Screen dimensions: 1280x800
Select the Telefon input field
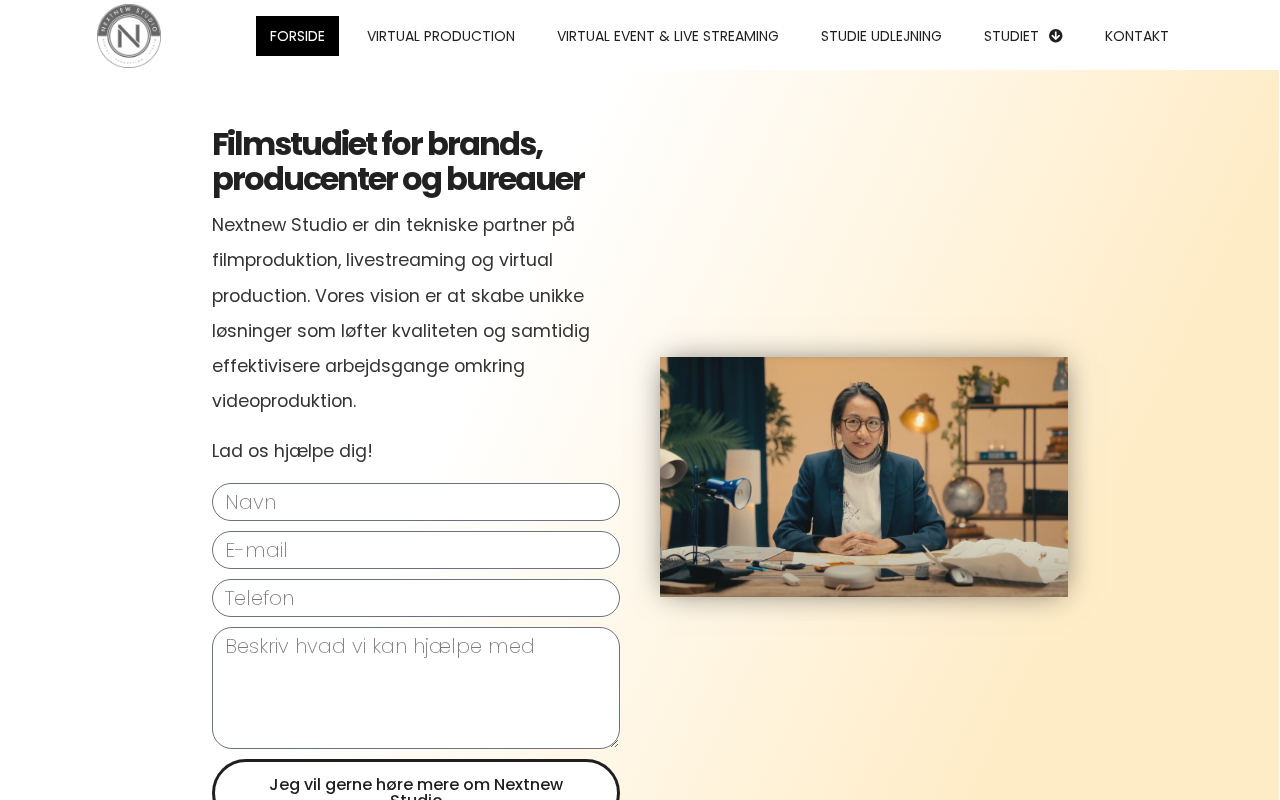(416, 598)
